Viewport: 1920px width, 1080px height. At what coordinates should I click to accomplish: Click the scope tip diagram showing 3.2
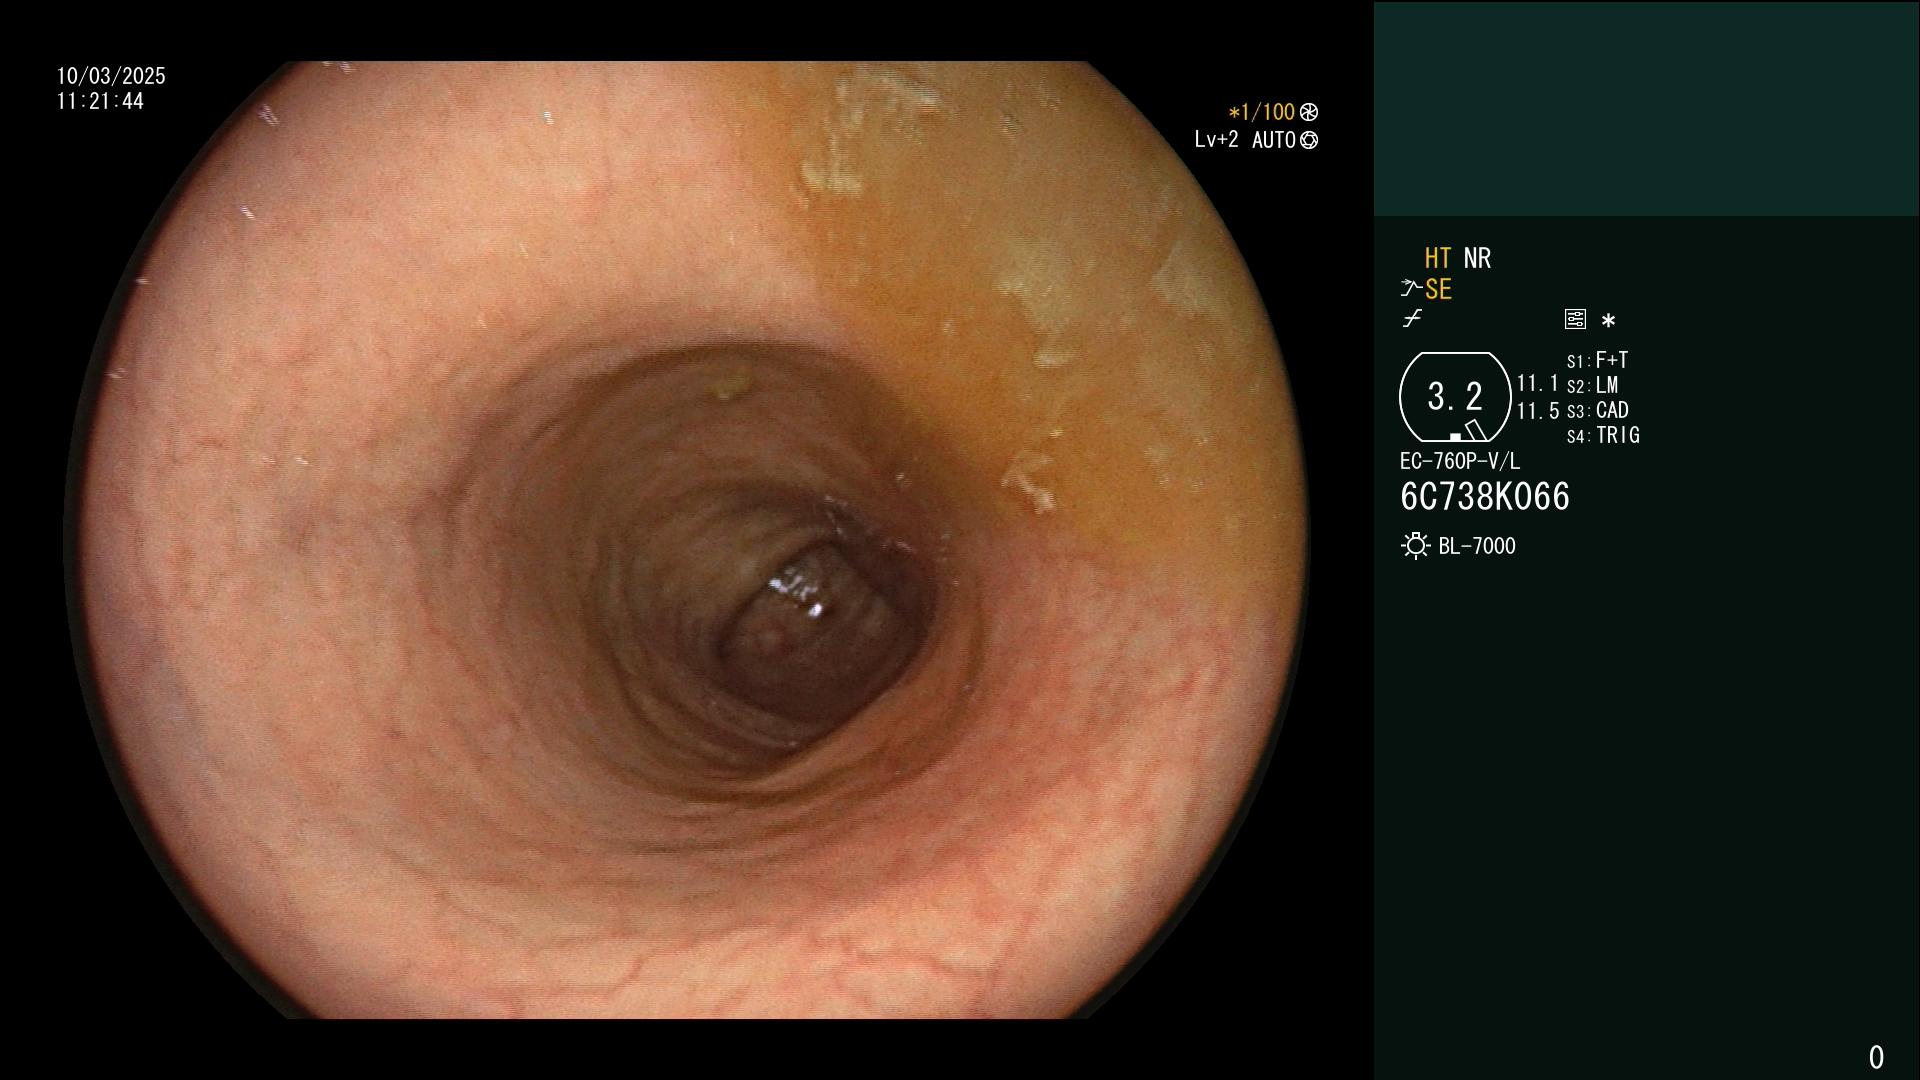pos(1455,397)
